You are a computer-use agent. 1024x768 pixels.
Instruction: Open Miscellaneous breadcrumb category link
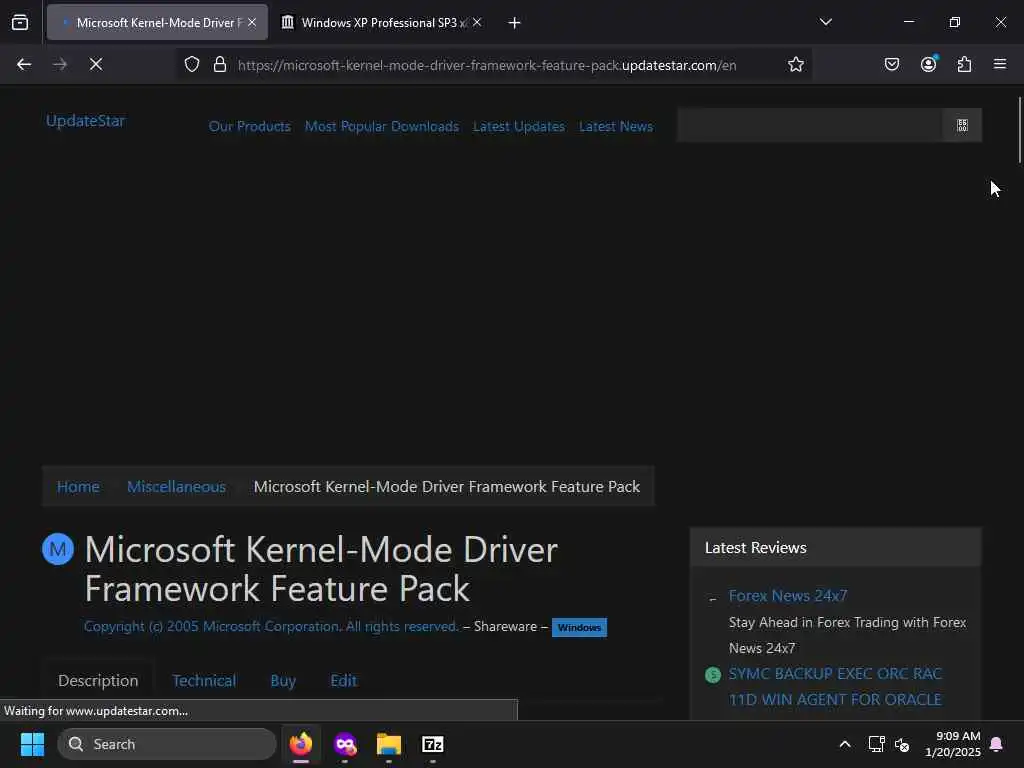pyautogui.click(x=176, y=487)
